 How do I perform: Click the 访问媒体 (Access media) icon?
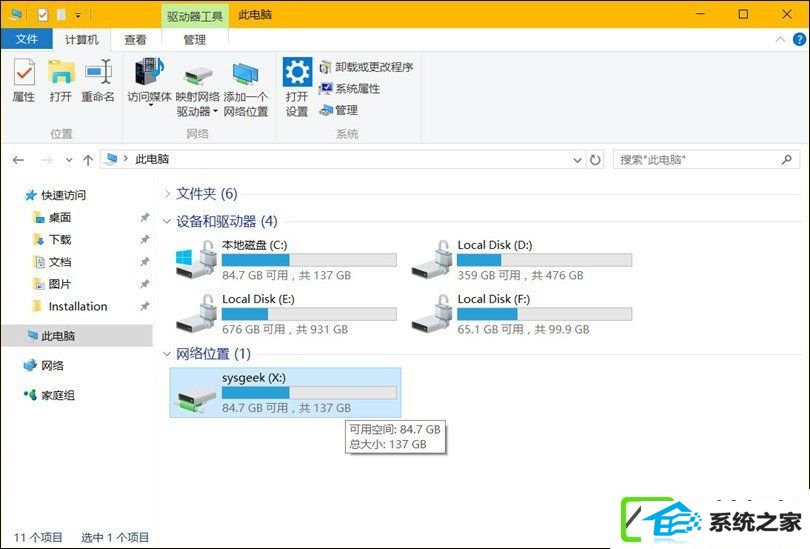[149, 72]
